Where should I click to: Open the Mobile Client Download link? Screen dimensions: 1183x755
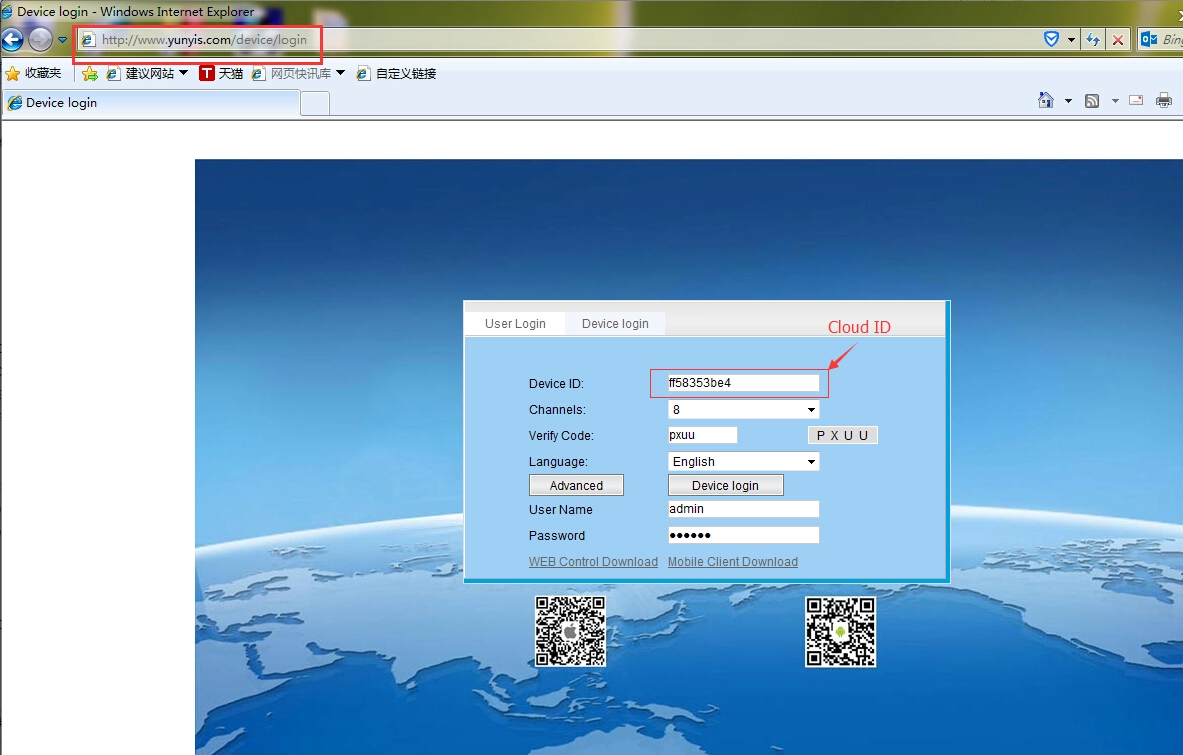pyautogui.click(x=733, y=562)
